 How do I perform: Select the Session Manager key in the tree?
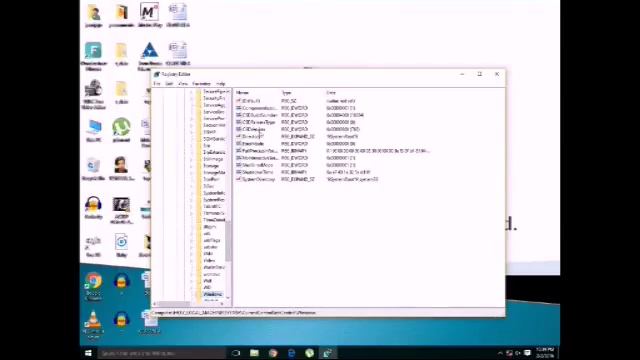pos(214,125)
